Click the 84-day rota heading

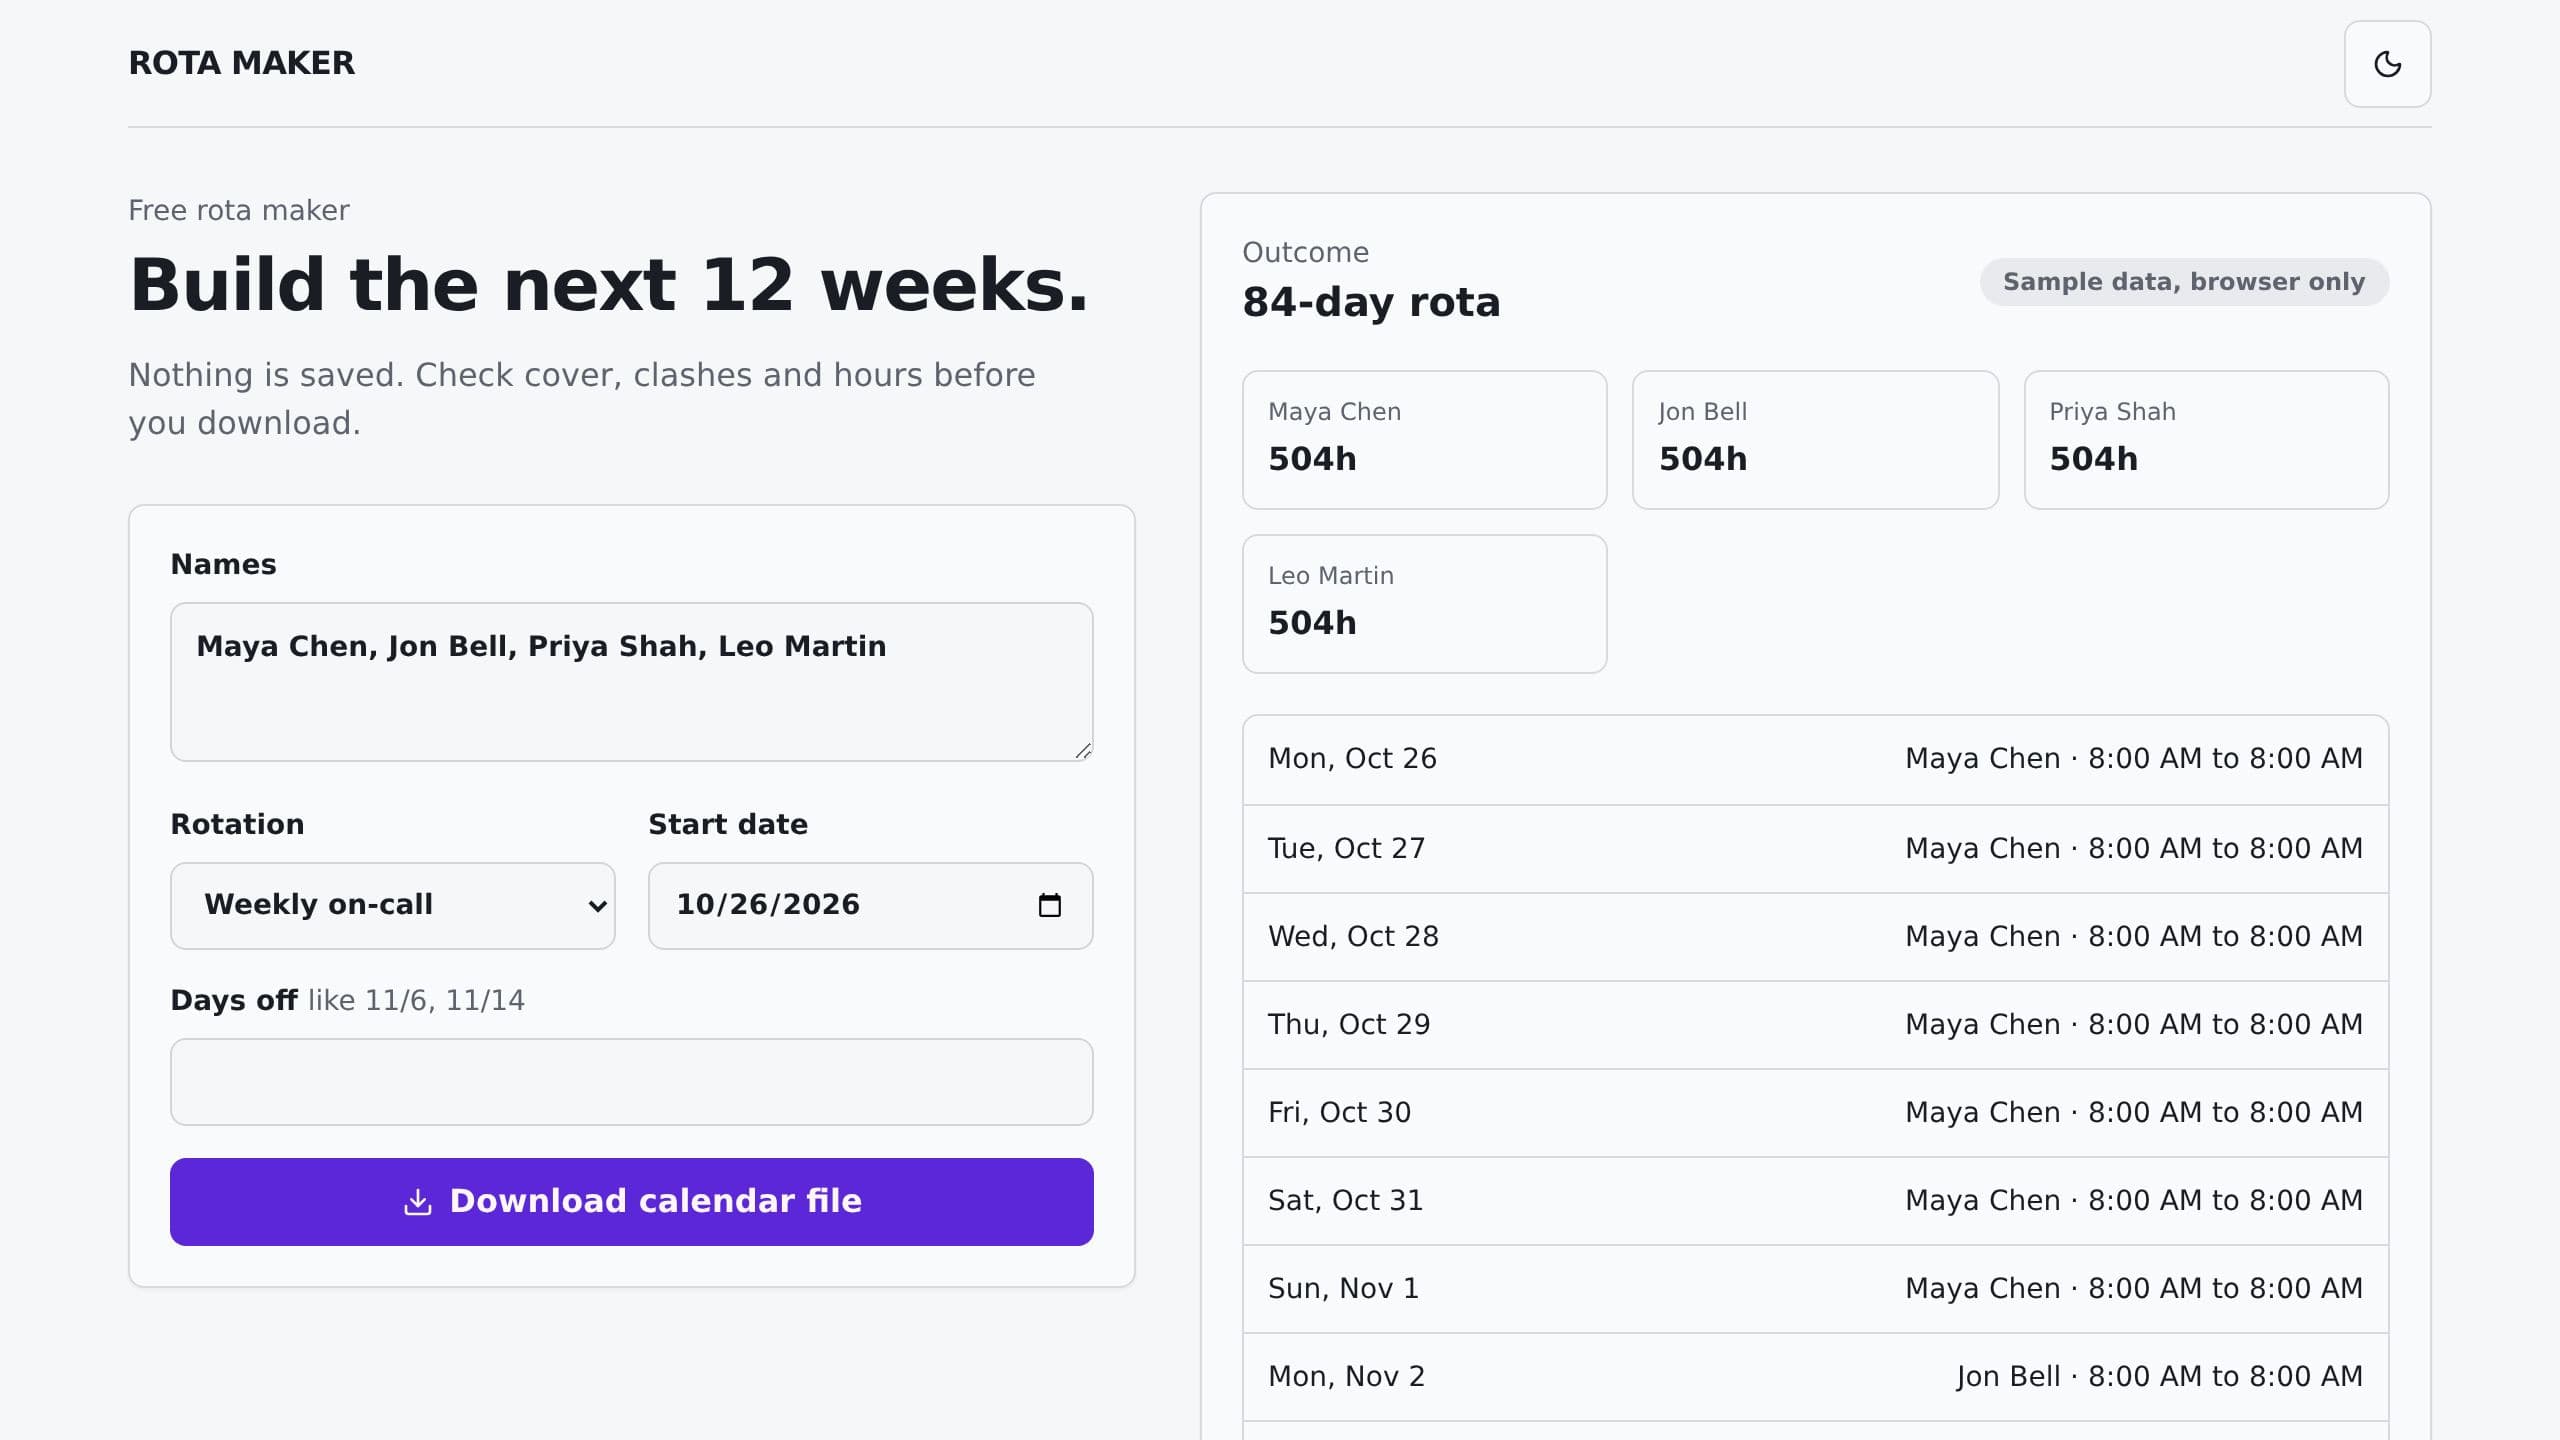(x=1371, y=302)
